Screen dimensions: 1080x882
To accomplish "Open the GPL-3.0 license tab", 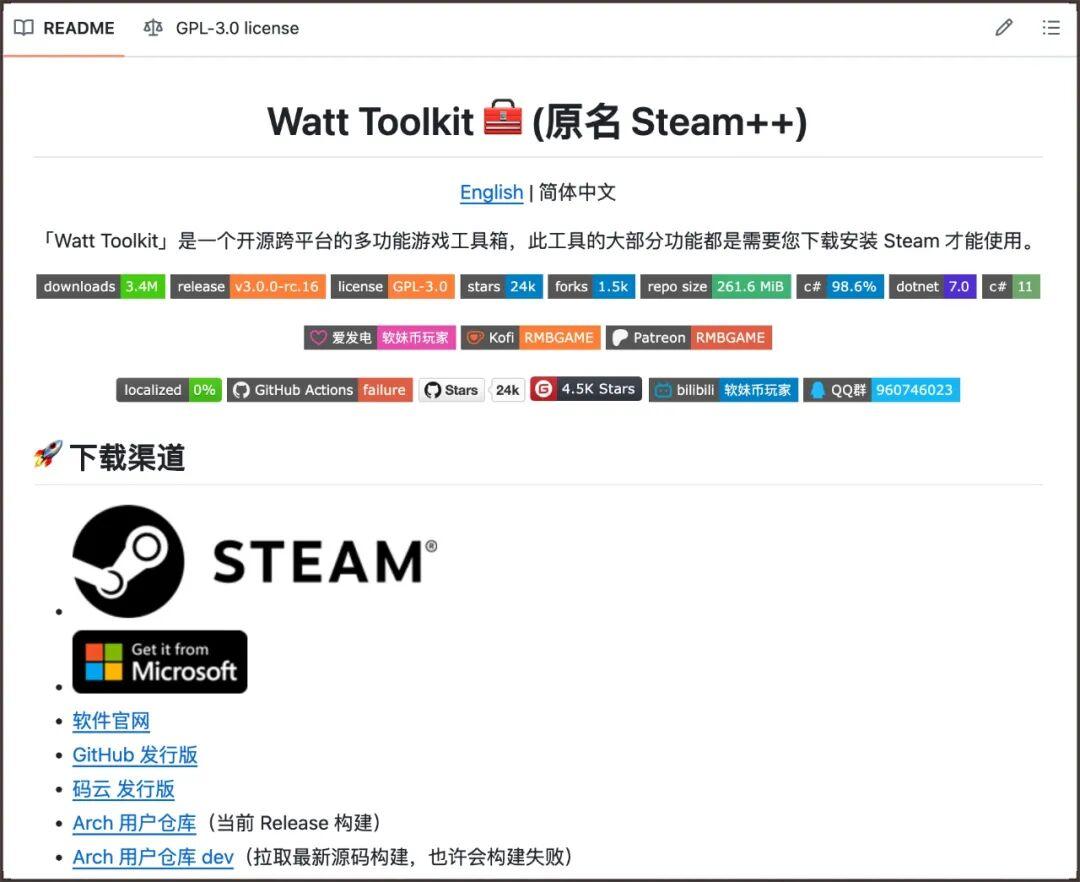I will point(222,28).
